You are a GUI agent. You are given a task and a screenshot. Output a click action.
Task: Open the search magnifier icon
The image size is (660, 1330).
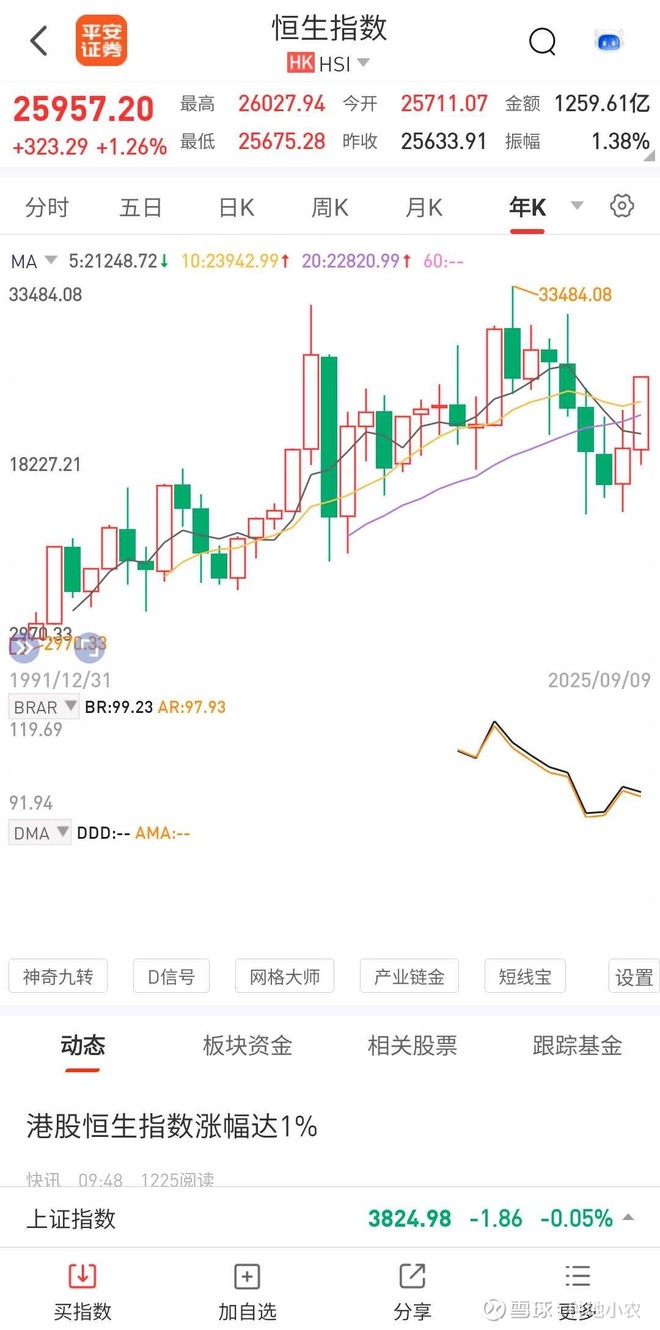coord(542,41)
